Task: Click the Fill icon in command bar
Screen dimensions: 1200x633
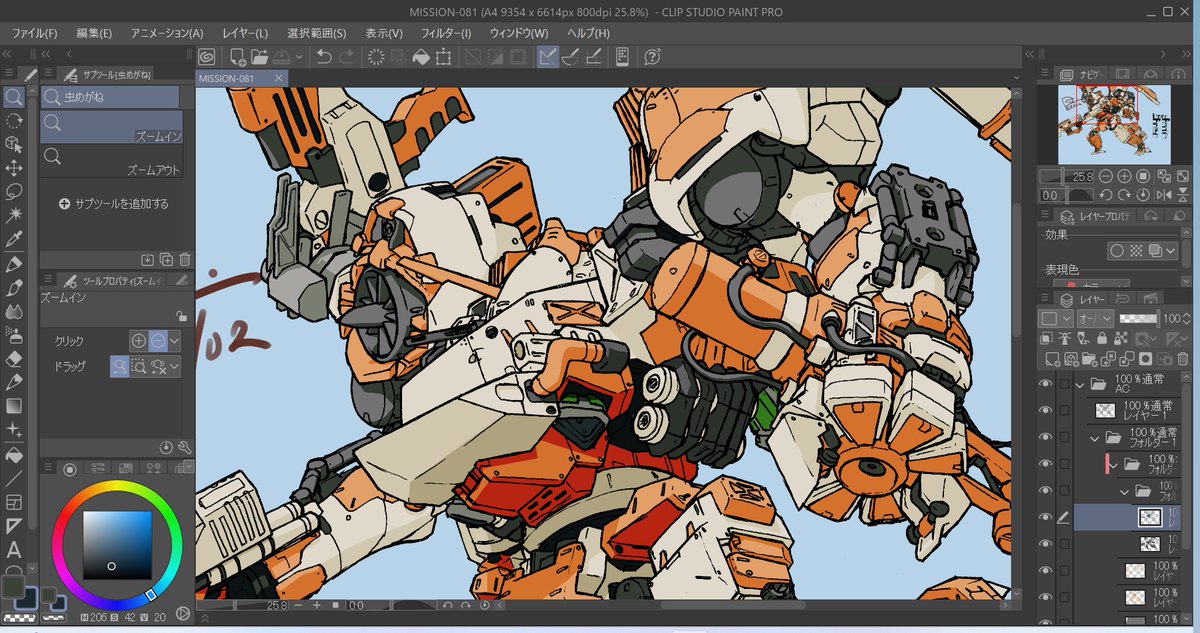Action: pos(421,57)
